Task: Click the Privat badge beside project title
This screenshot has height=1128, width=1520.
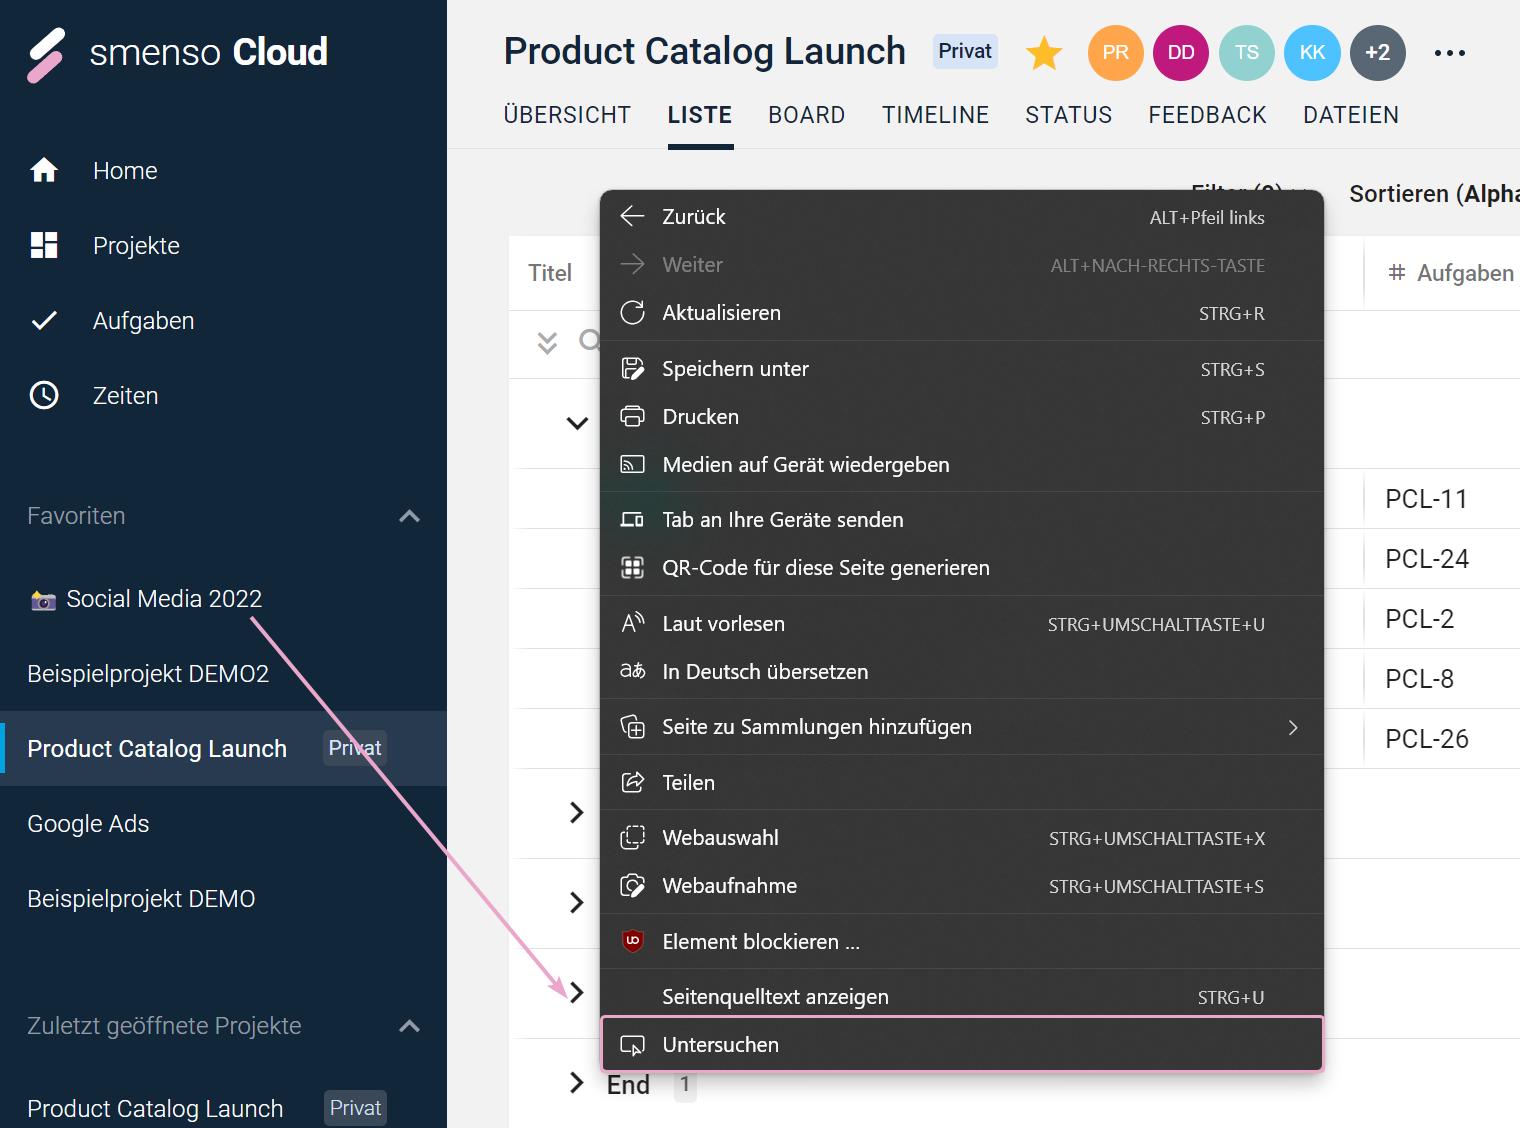Action: point(965,51)
